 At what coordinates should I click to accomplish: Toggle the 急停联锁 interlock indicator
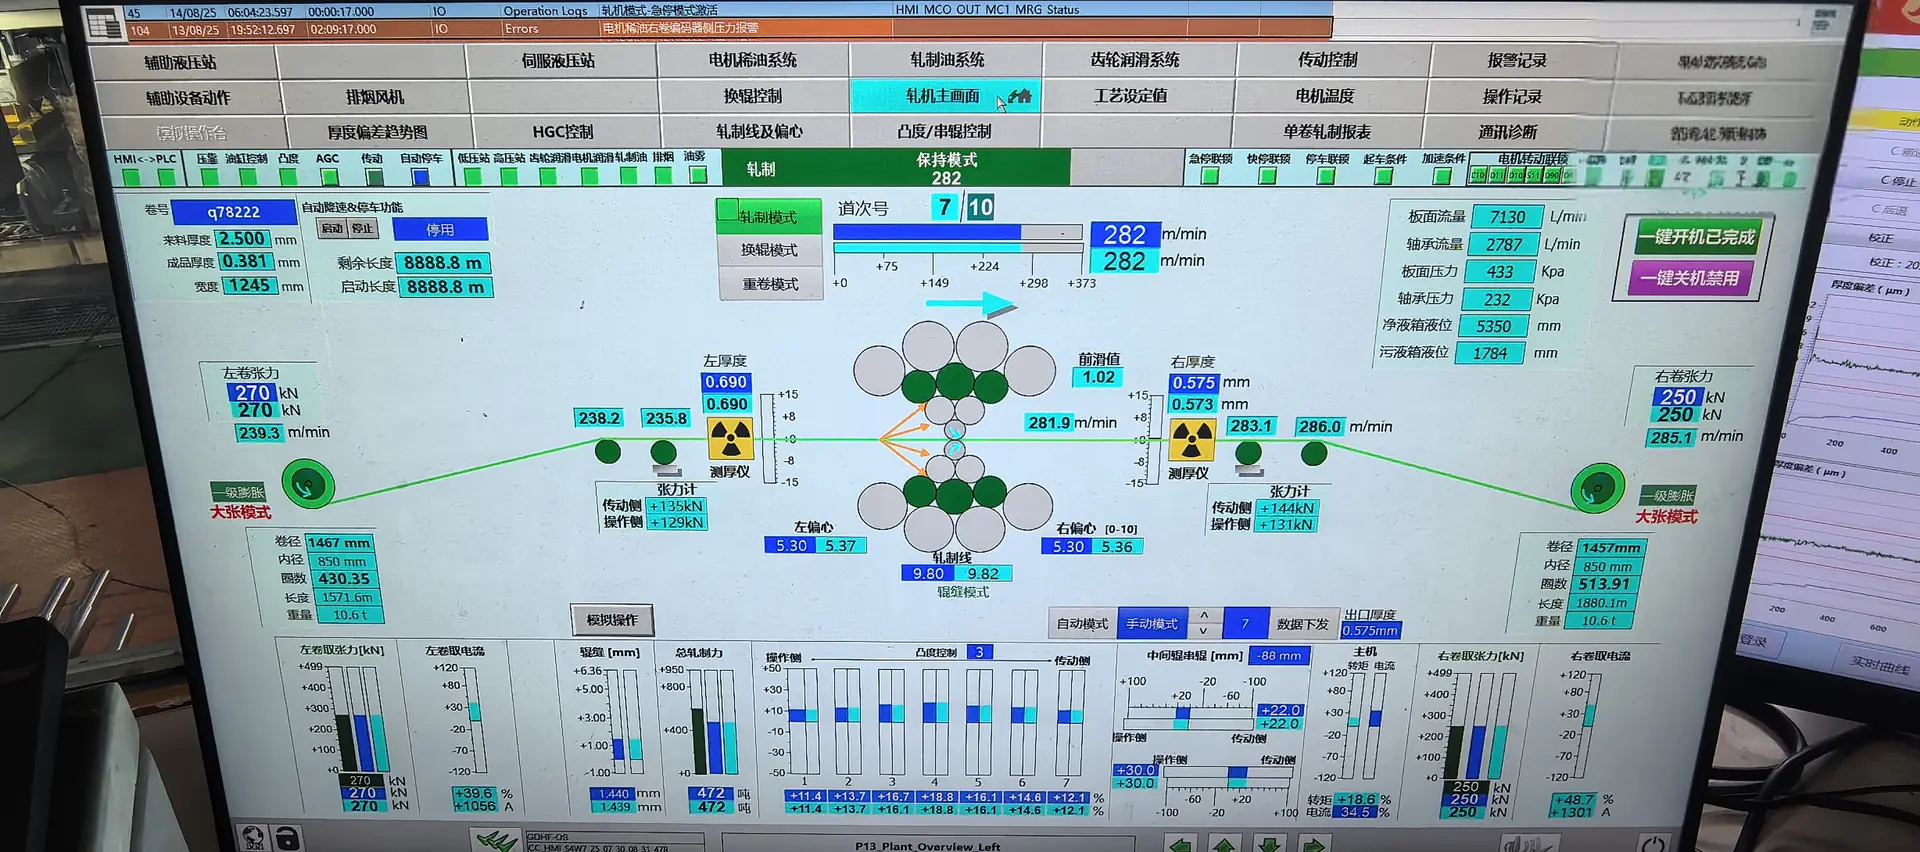1210,176
